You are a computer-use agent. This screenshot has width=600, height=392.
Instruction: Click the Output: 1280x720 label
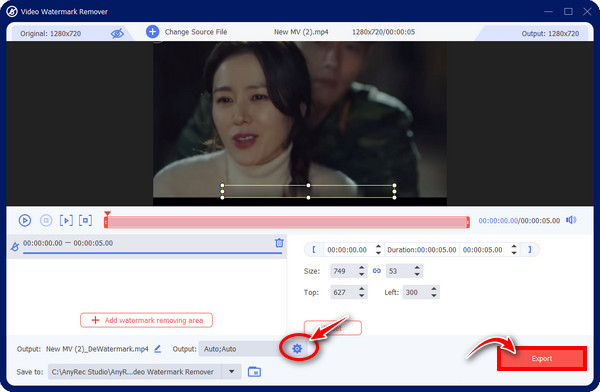click(x=550, y=33)
